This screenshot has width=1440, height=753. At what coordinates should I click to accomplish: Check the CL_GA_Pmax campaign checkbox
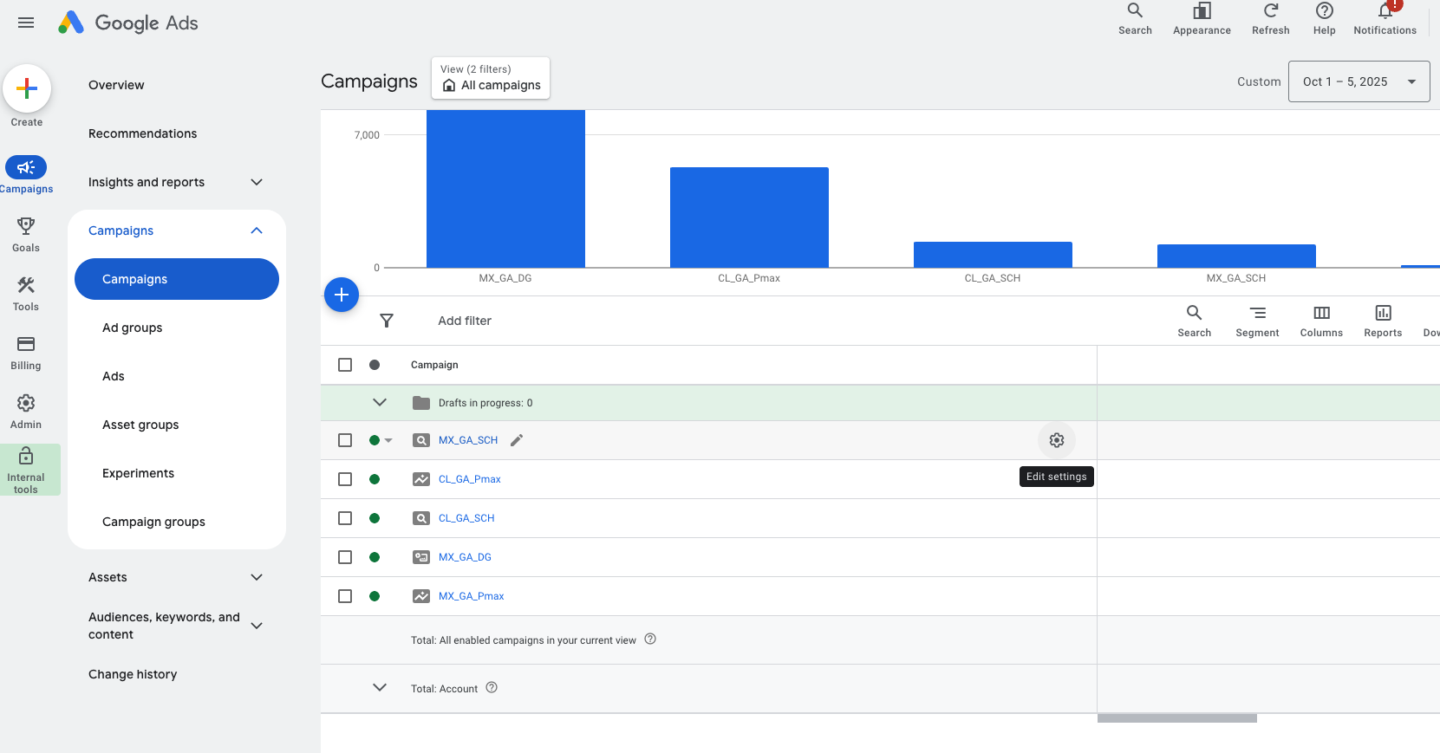pyautogui.click(x=345, y=479)
